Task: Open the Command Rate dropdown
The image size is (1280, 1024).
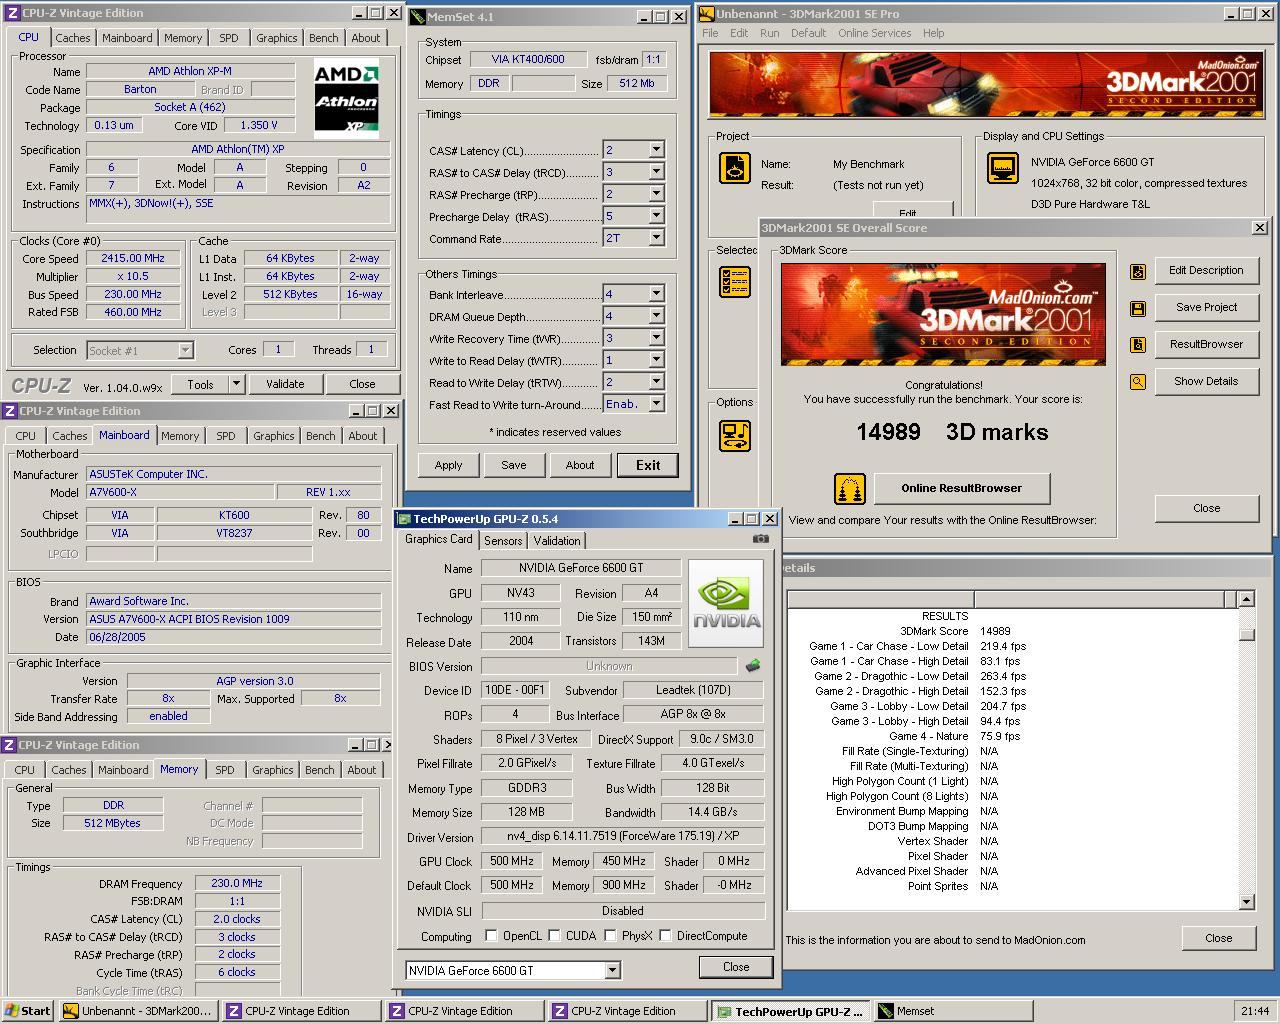Action: click(656, 238)
